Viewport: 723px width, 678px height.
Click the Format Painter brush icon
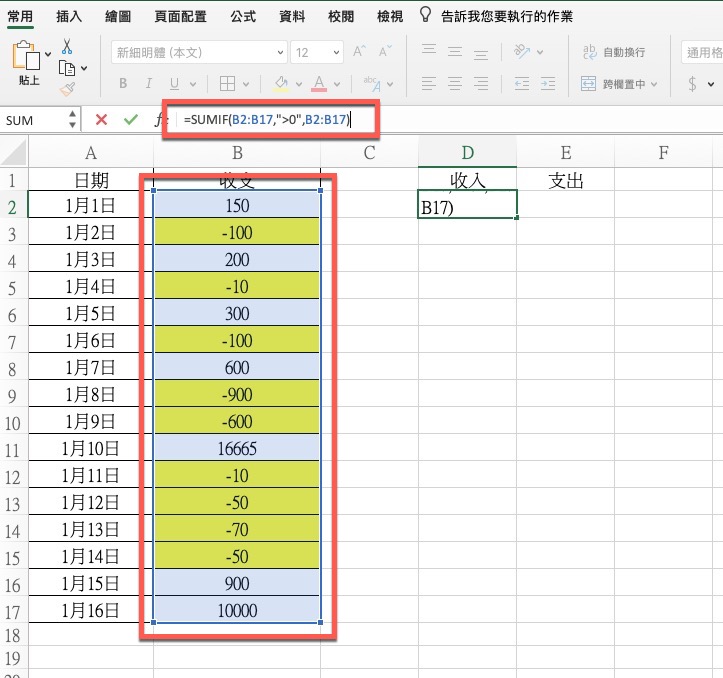[x=67, y=88]
